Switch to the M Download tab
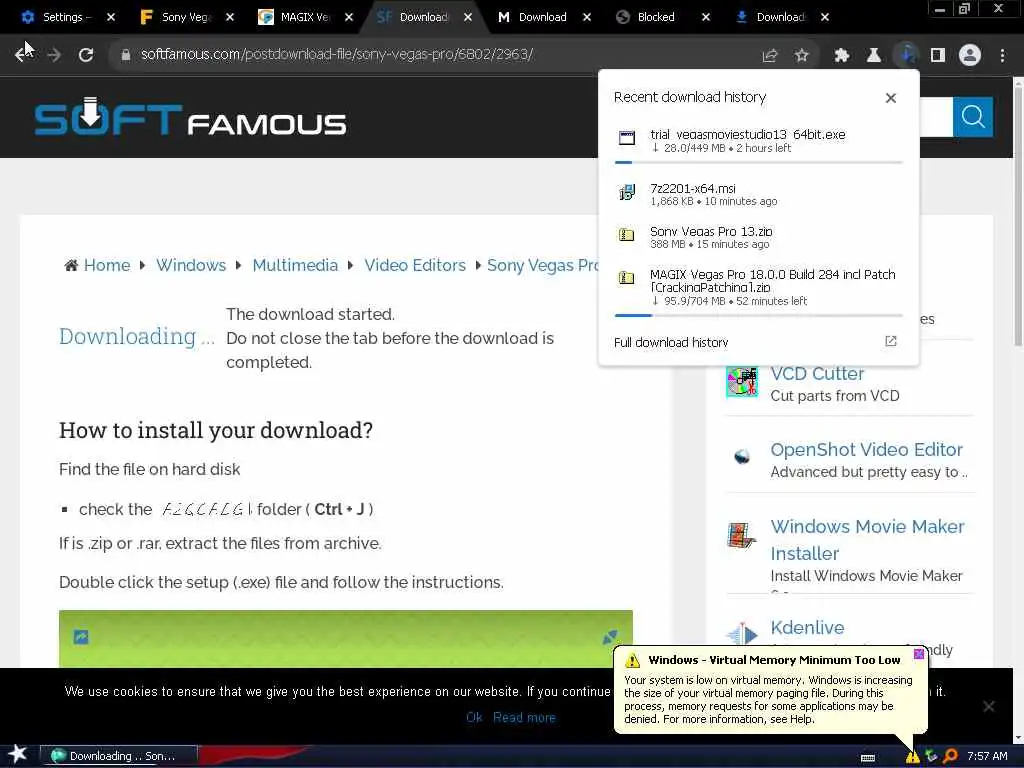The height and width of the screenshot is (768, 1024). [x=542, y=17]
